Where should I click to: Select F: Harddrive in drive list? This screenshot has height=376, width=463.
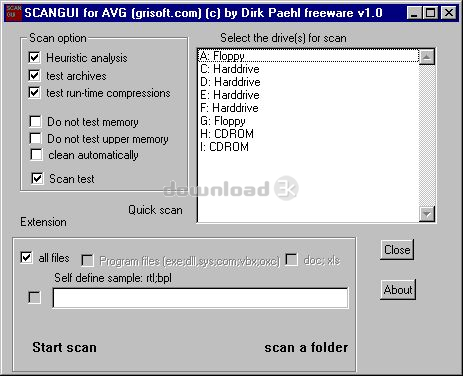coord(308,108)
